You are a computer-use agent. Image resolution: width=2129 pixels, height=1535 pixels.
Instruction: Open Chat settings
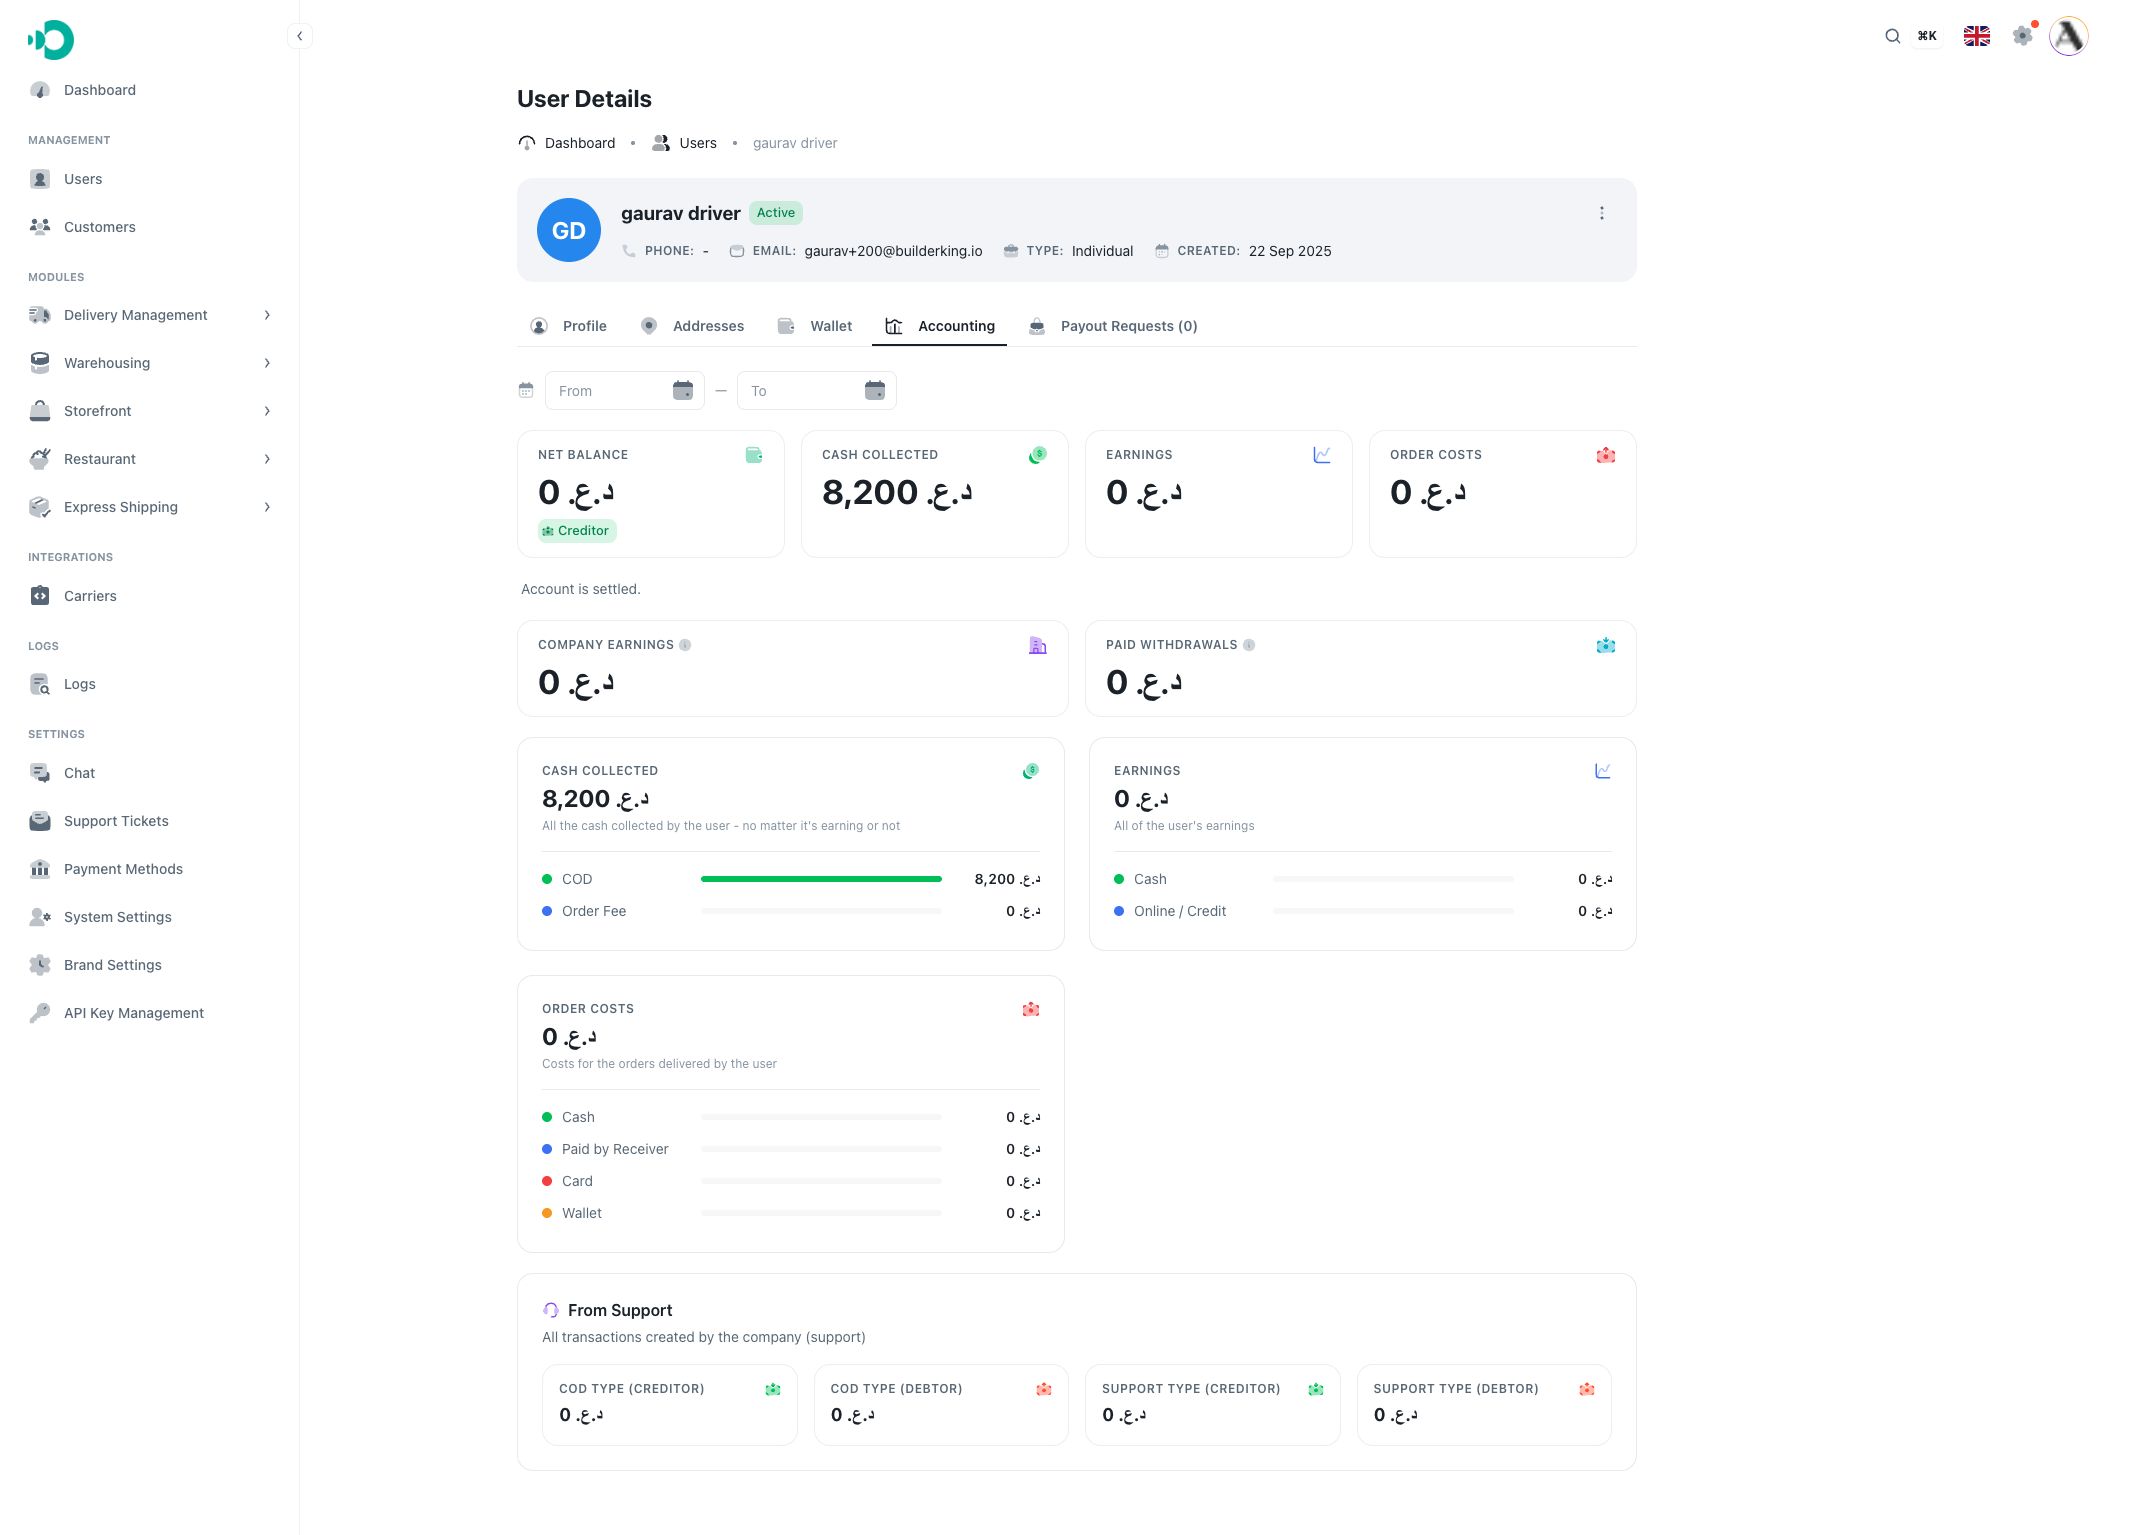150,773
